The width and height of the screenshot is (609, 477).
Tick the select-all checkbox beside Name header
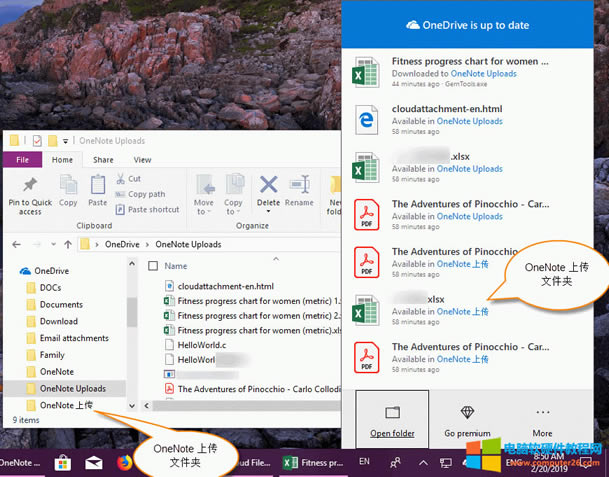[152, 266]
